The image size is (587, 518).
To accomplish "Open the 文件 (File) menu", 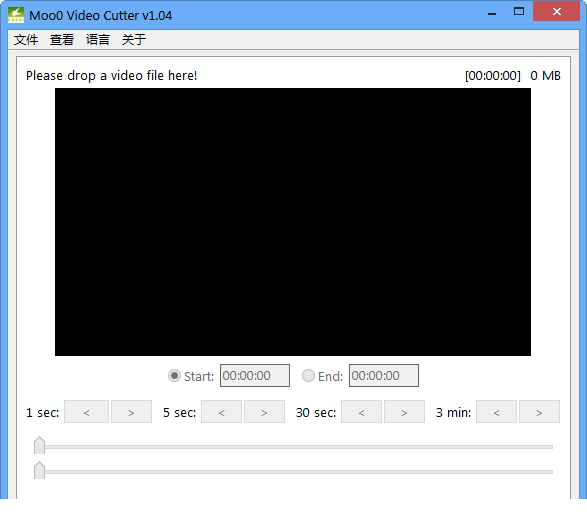I will pyautogui.click(x=26, y=39).
